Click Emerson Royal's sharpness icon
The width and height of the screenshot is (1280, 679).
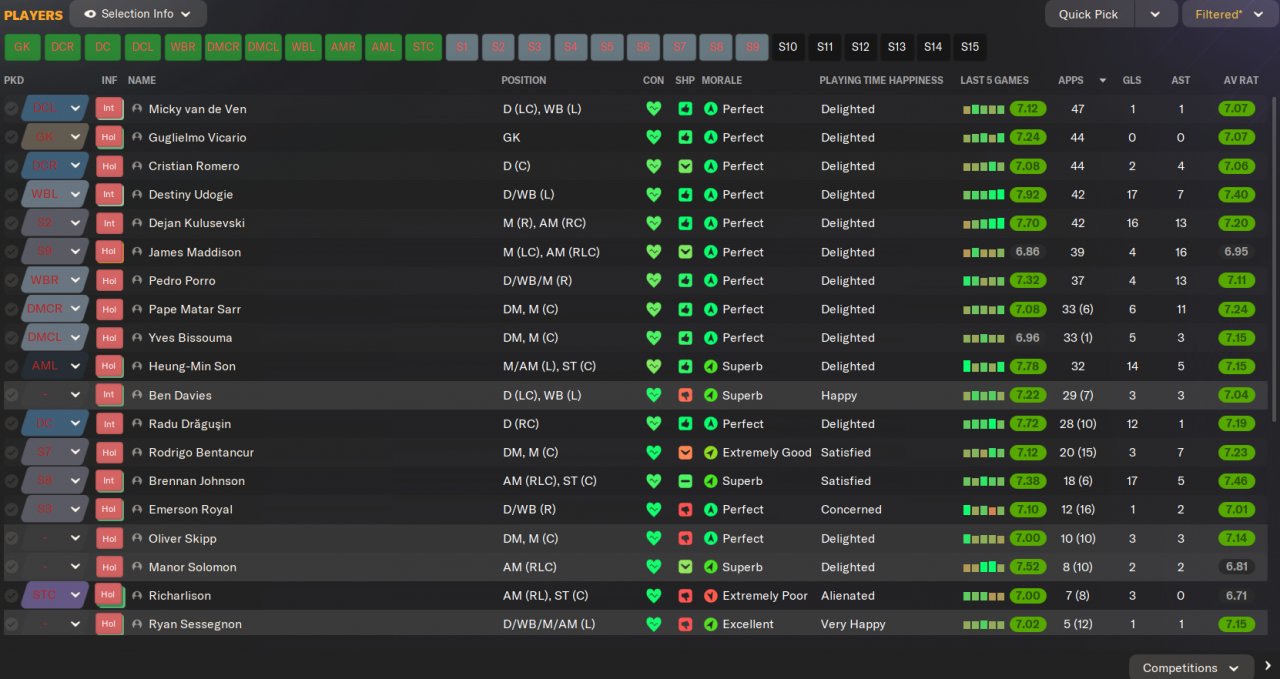point(685,510)
